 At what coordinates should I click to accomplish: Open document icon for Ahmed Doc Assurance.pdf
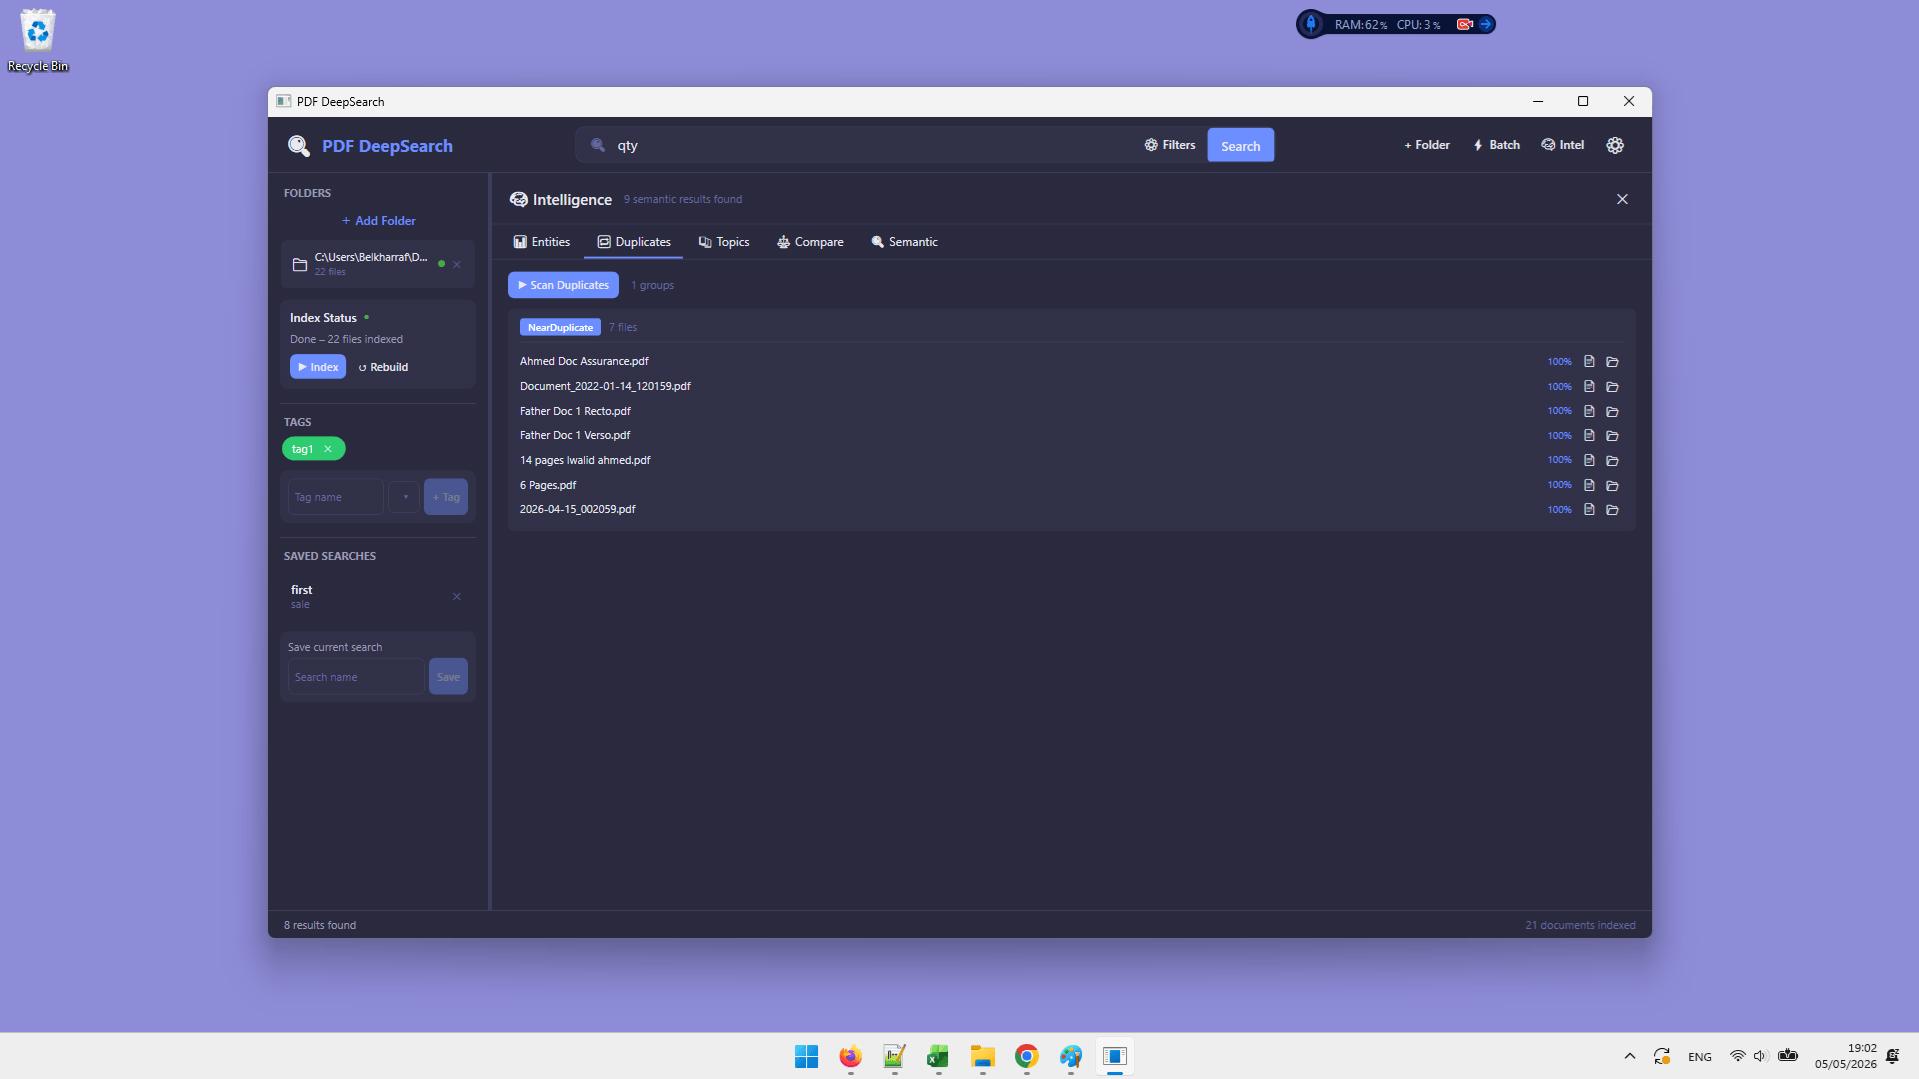[x=1589, y=362]
